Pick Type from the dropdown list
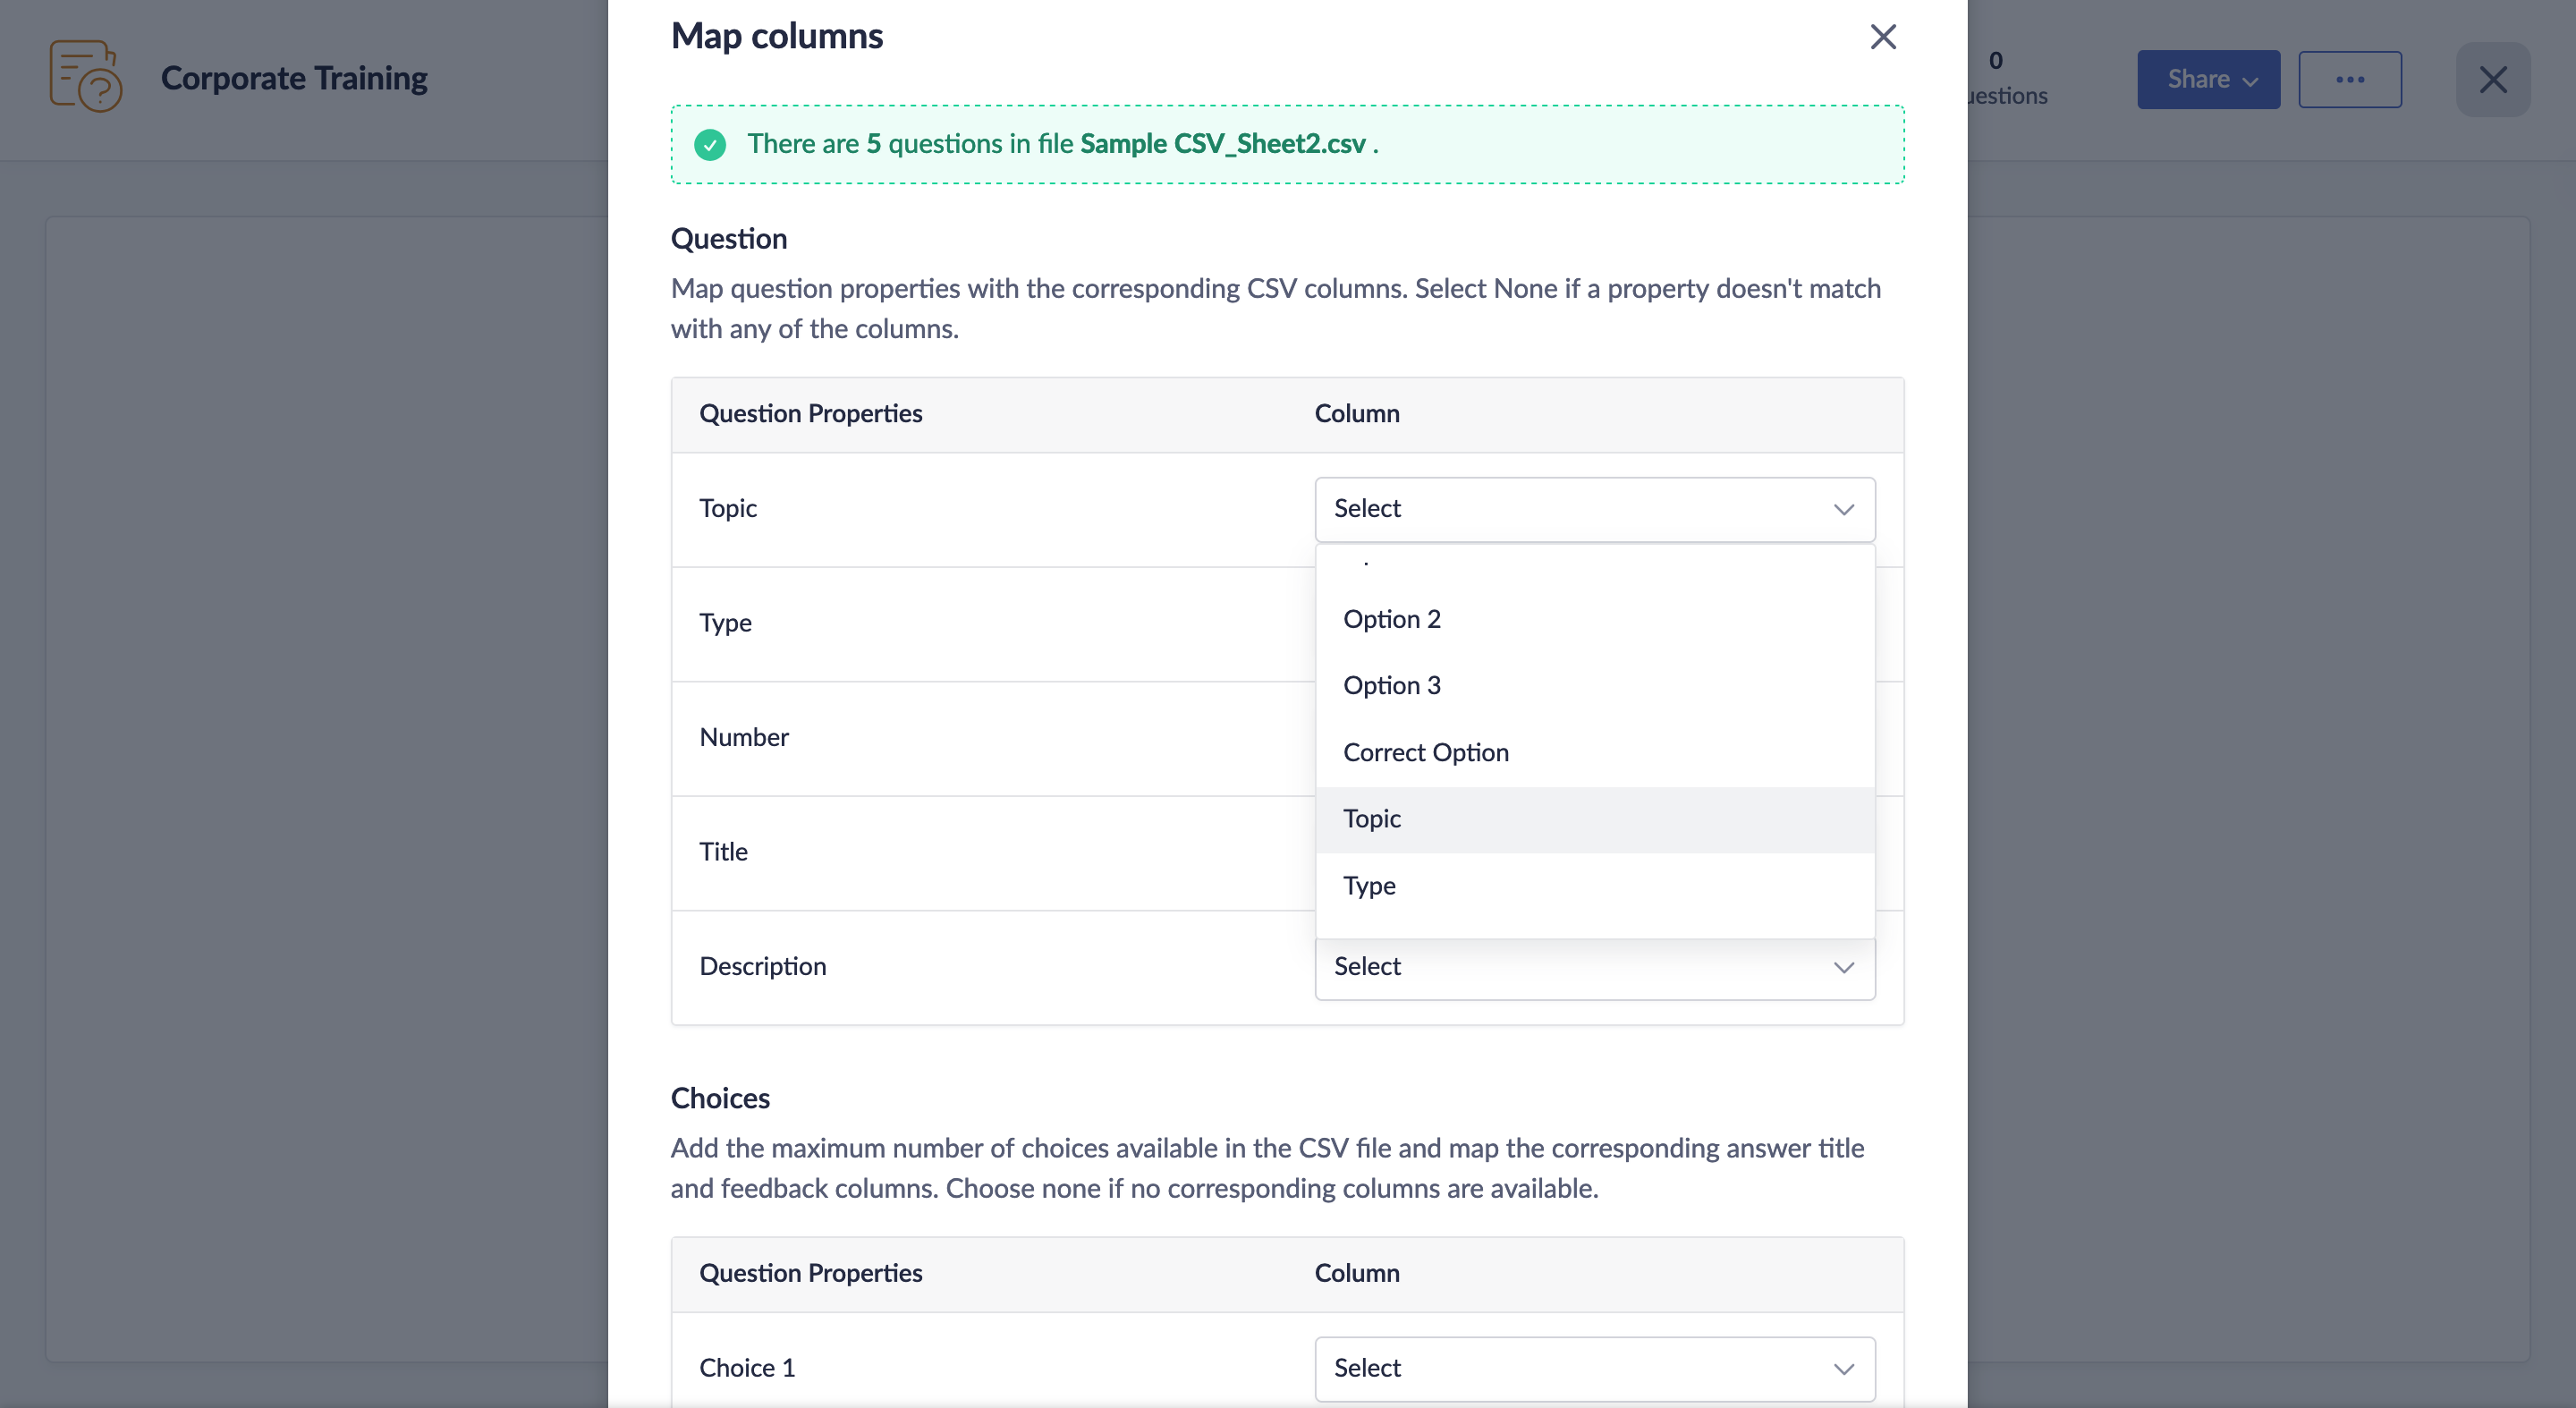2576x1408 pixels. coord(1369,885)
